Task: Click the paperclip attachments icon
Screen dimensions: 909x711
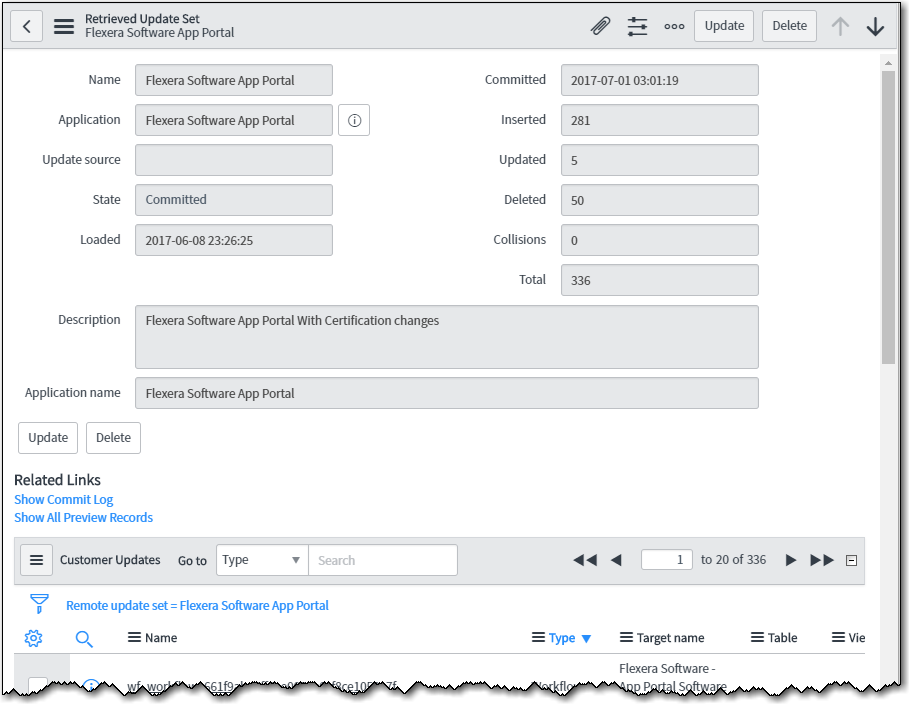Action: [x=600, y=26]
